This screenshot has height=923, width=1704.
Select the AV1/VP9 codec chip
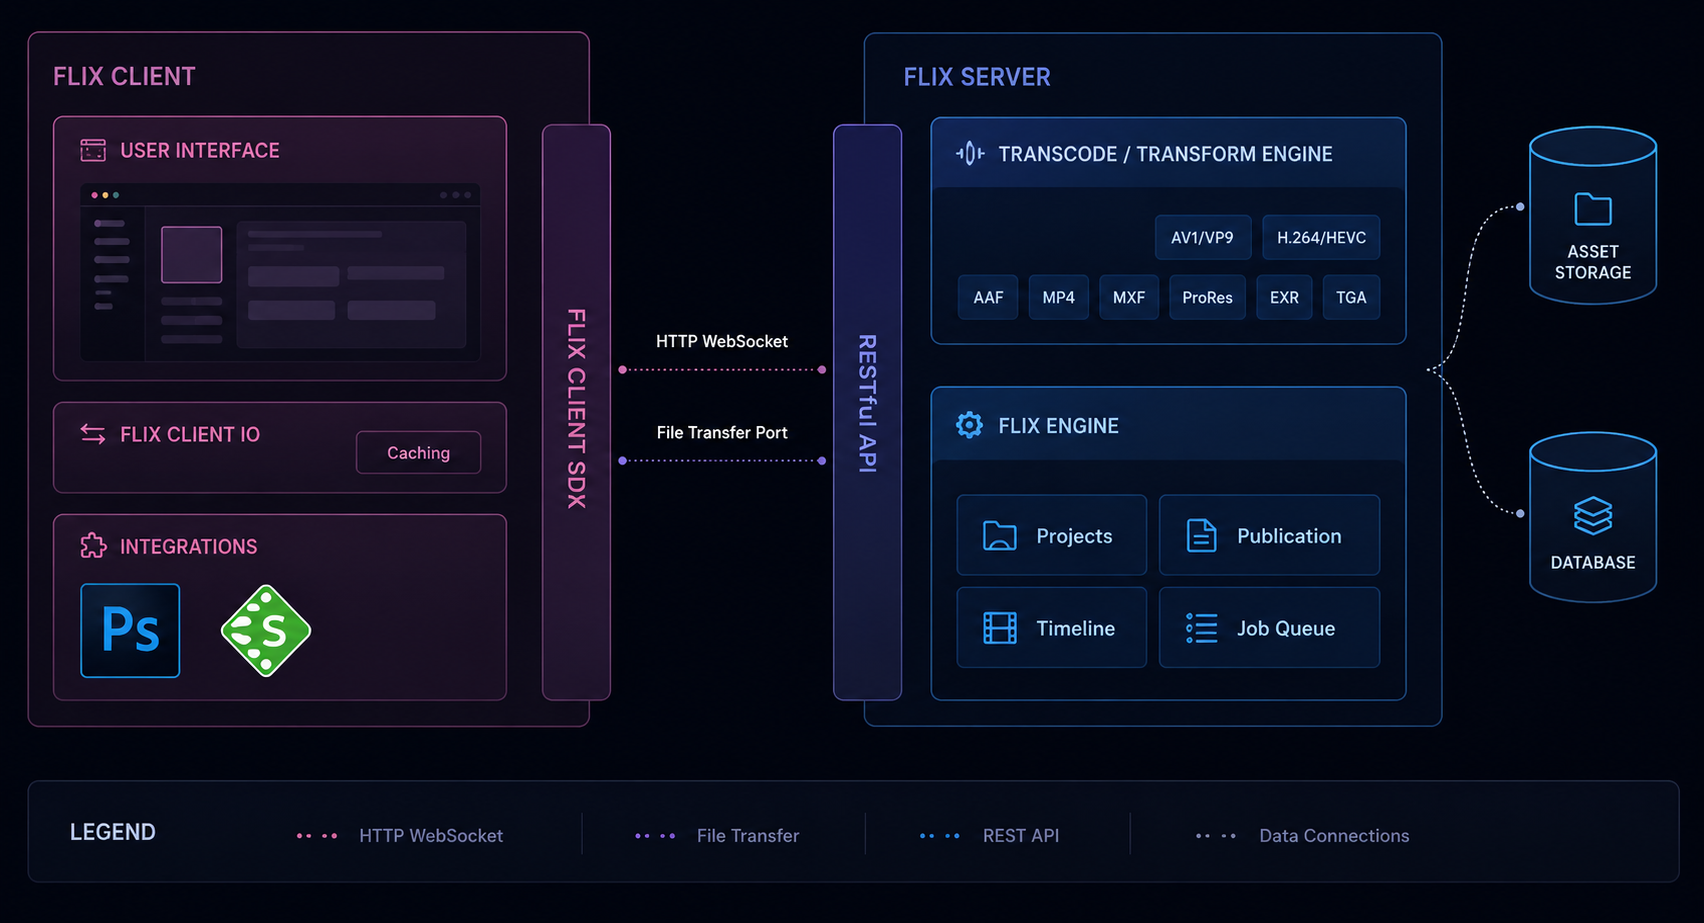(1202, 238)
